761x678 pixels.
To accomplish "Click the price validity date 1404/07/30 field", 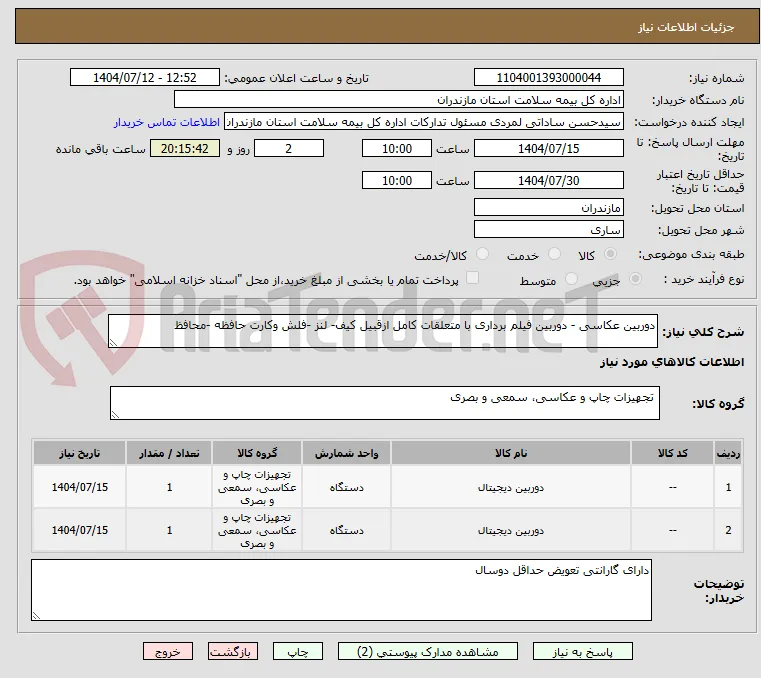I will (x=548, y=180).
